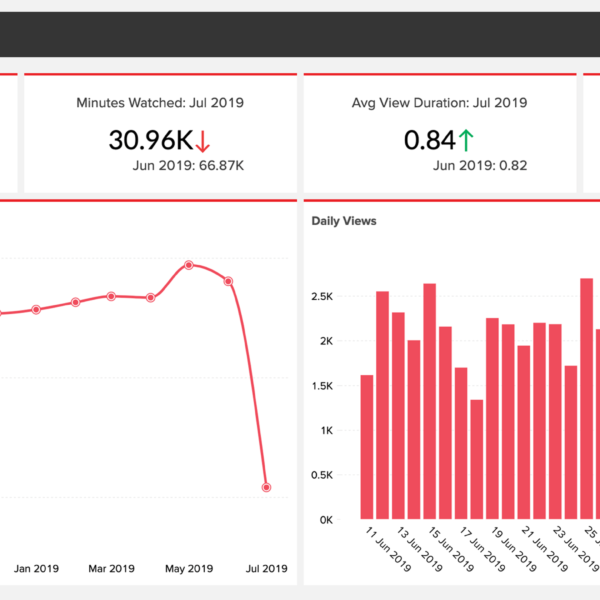Select the May 2019 peak data point

tap(189, 265)
